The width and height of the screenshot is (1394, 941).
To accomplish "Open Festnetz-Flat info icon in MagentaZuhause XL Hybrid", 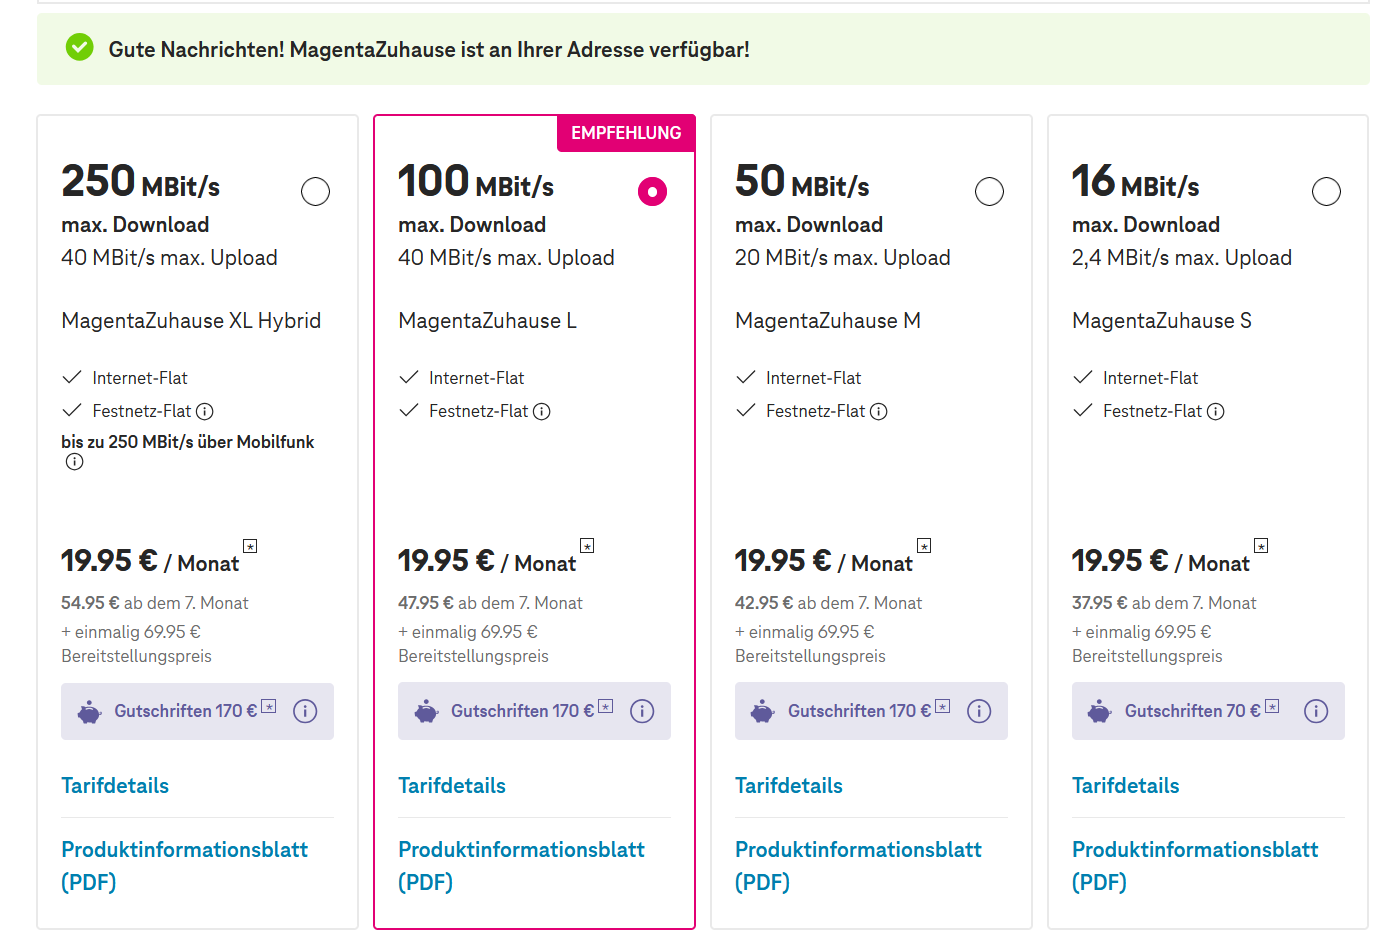I will [x=205, y=411].
